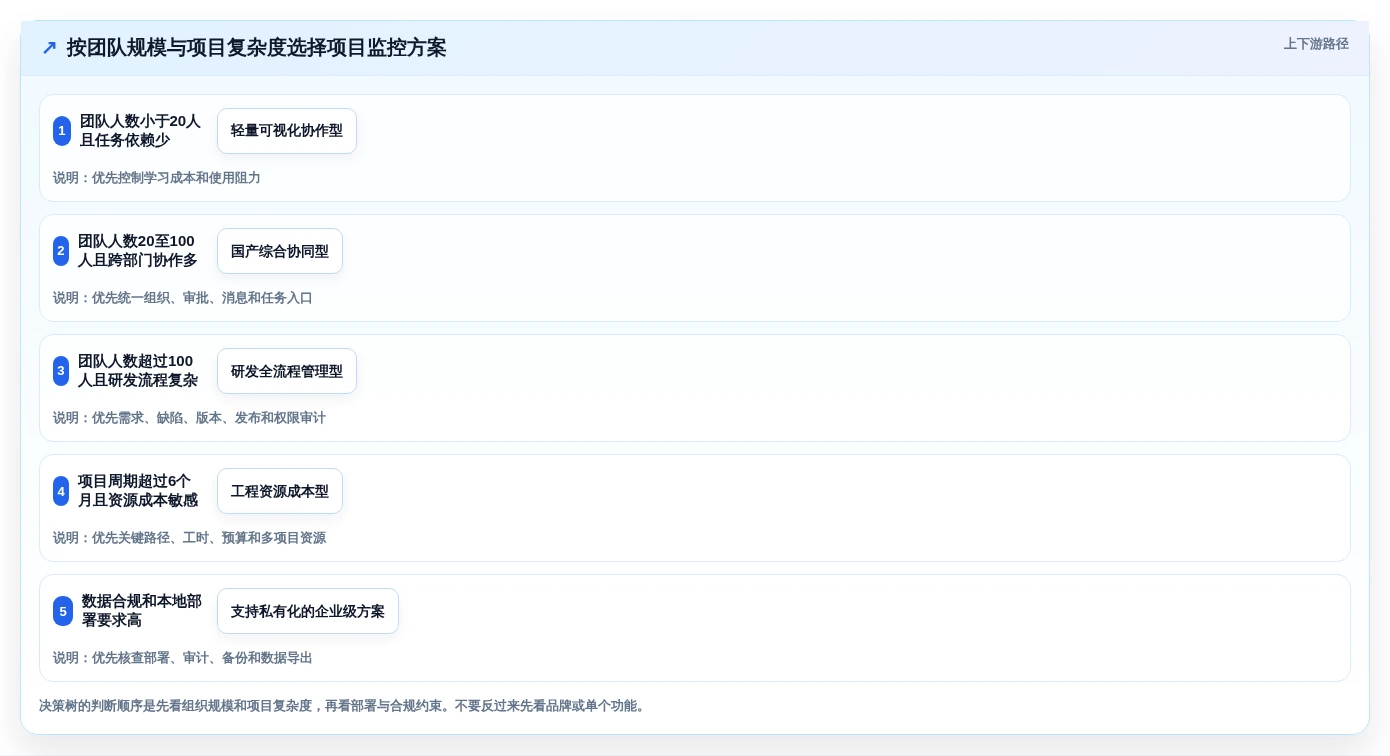Click the arrow icon beside the decision-tree title

pos(49,48)
